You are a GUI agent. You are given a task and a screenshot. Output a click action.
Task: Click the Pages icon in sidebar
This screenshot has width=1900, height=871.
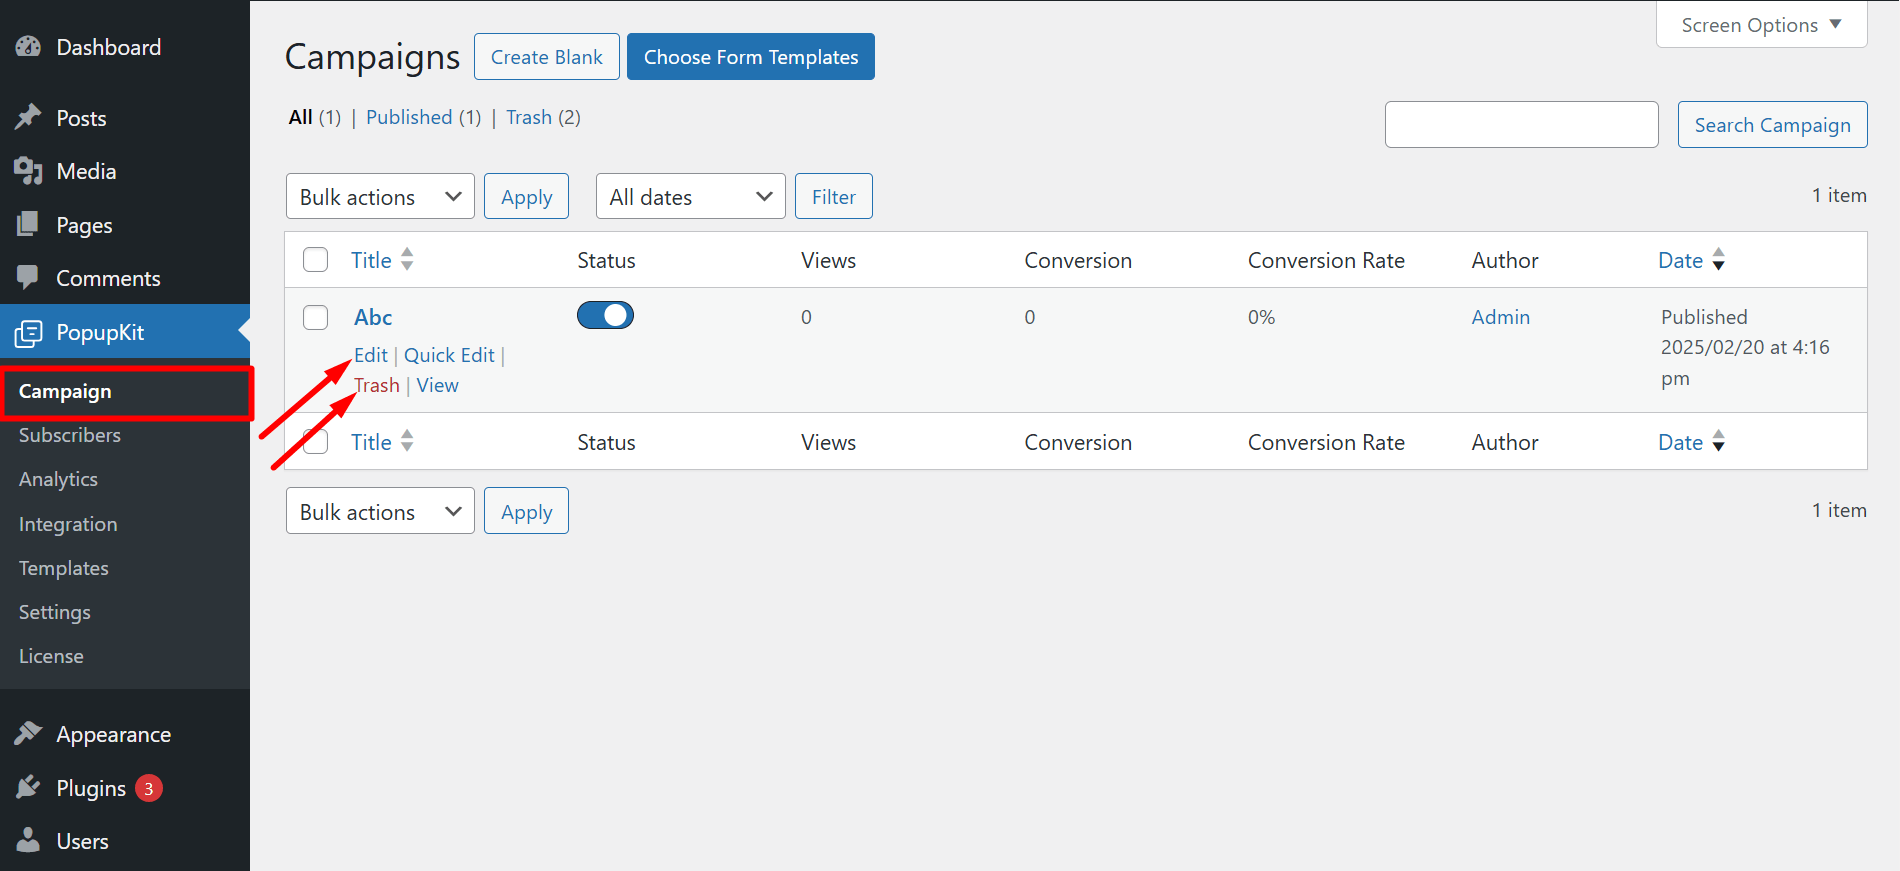(x=28, y=225)
